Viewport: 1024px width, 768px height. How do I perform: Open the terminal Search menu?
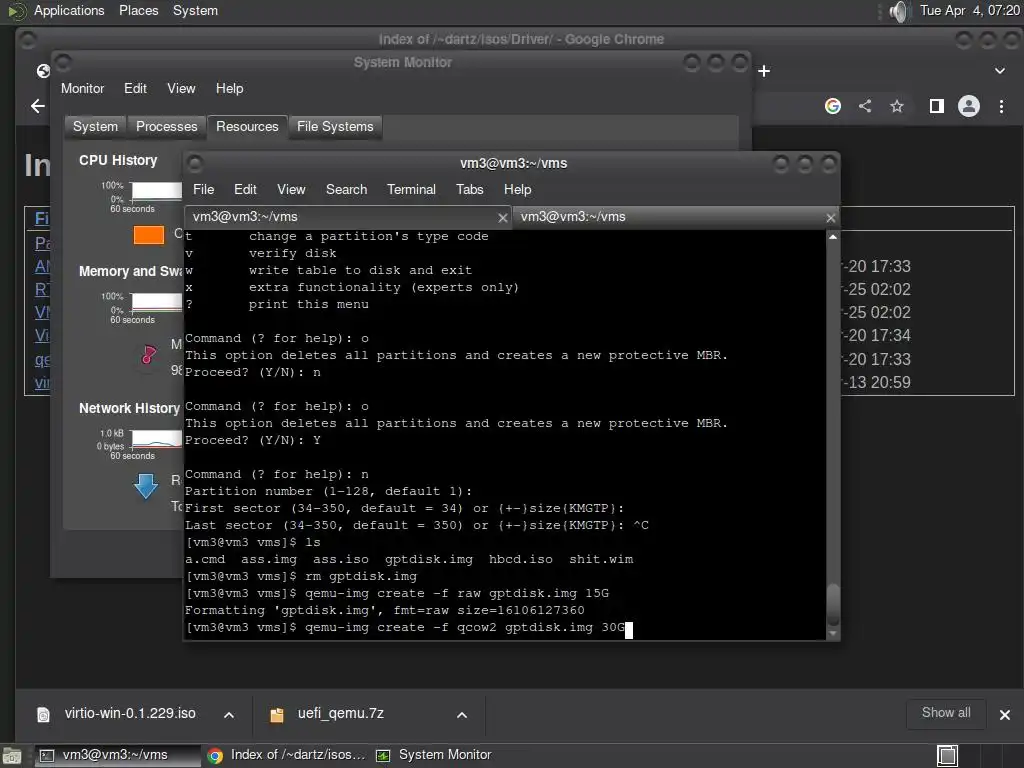point(346,189)
